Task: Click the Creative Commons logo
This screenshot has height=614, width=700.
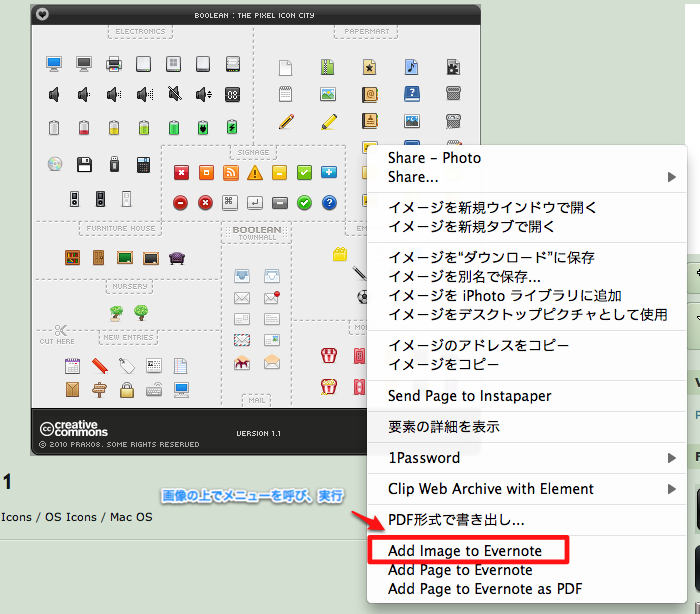Action: coord(74,429)
